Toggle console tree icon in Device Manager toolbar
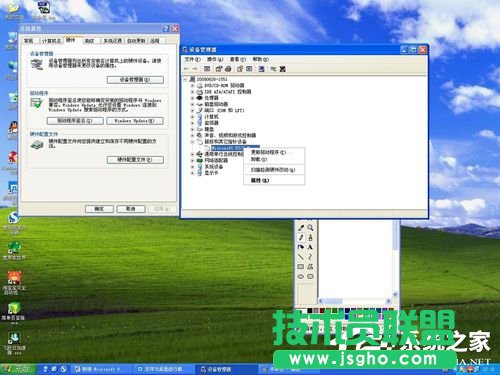The height and width of the screenshot is (375, 500). click(x=207, y=69)
